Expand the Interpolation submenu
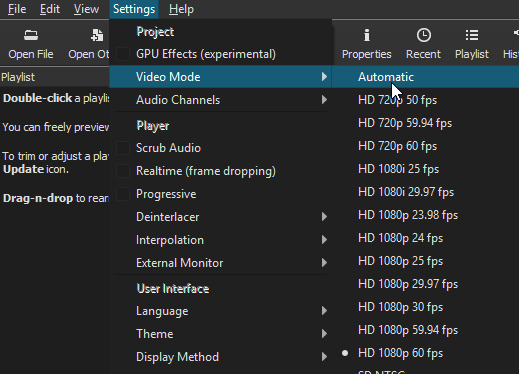The image size is (519, 374). pyautogui.click(x=220, y=240)
